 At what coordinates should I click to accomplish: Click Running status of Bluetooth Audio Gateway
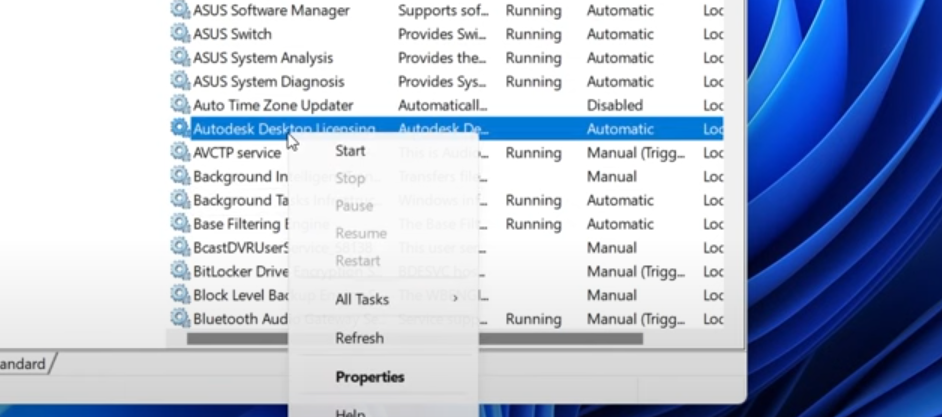[533, 319]
